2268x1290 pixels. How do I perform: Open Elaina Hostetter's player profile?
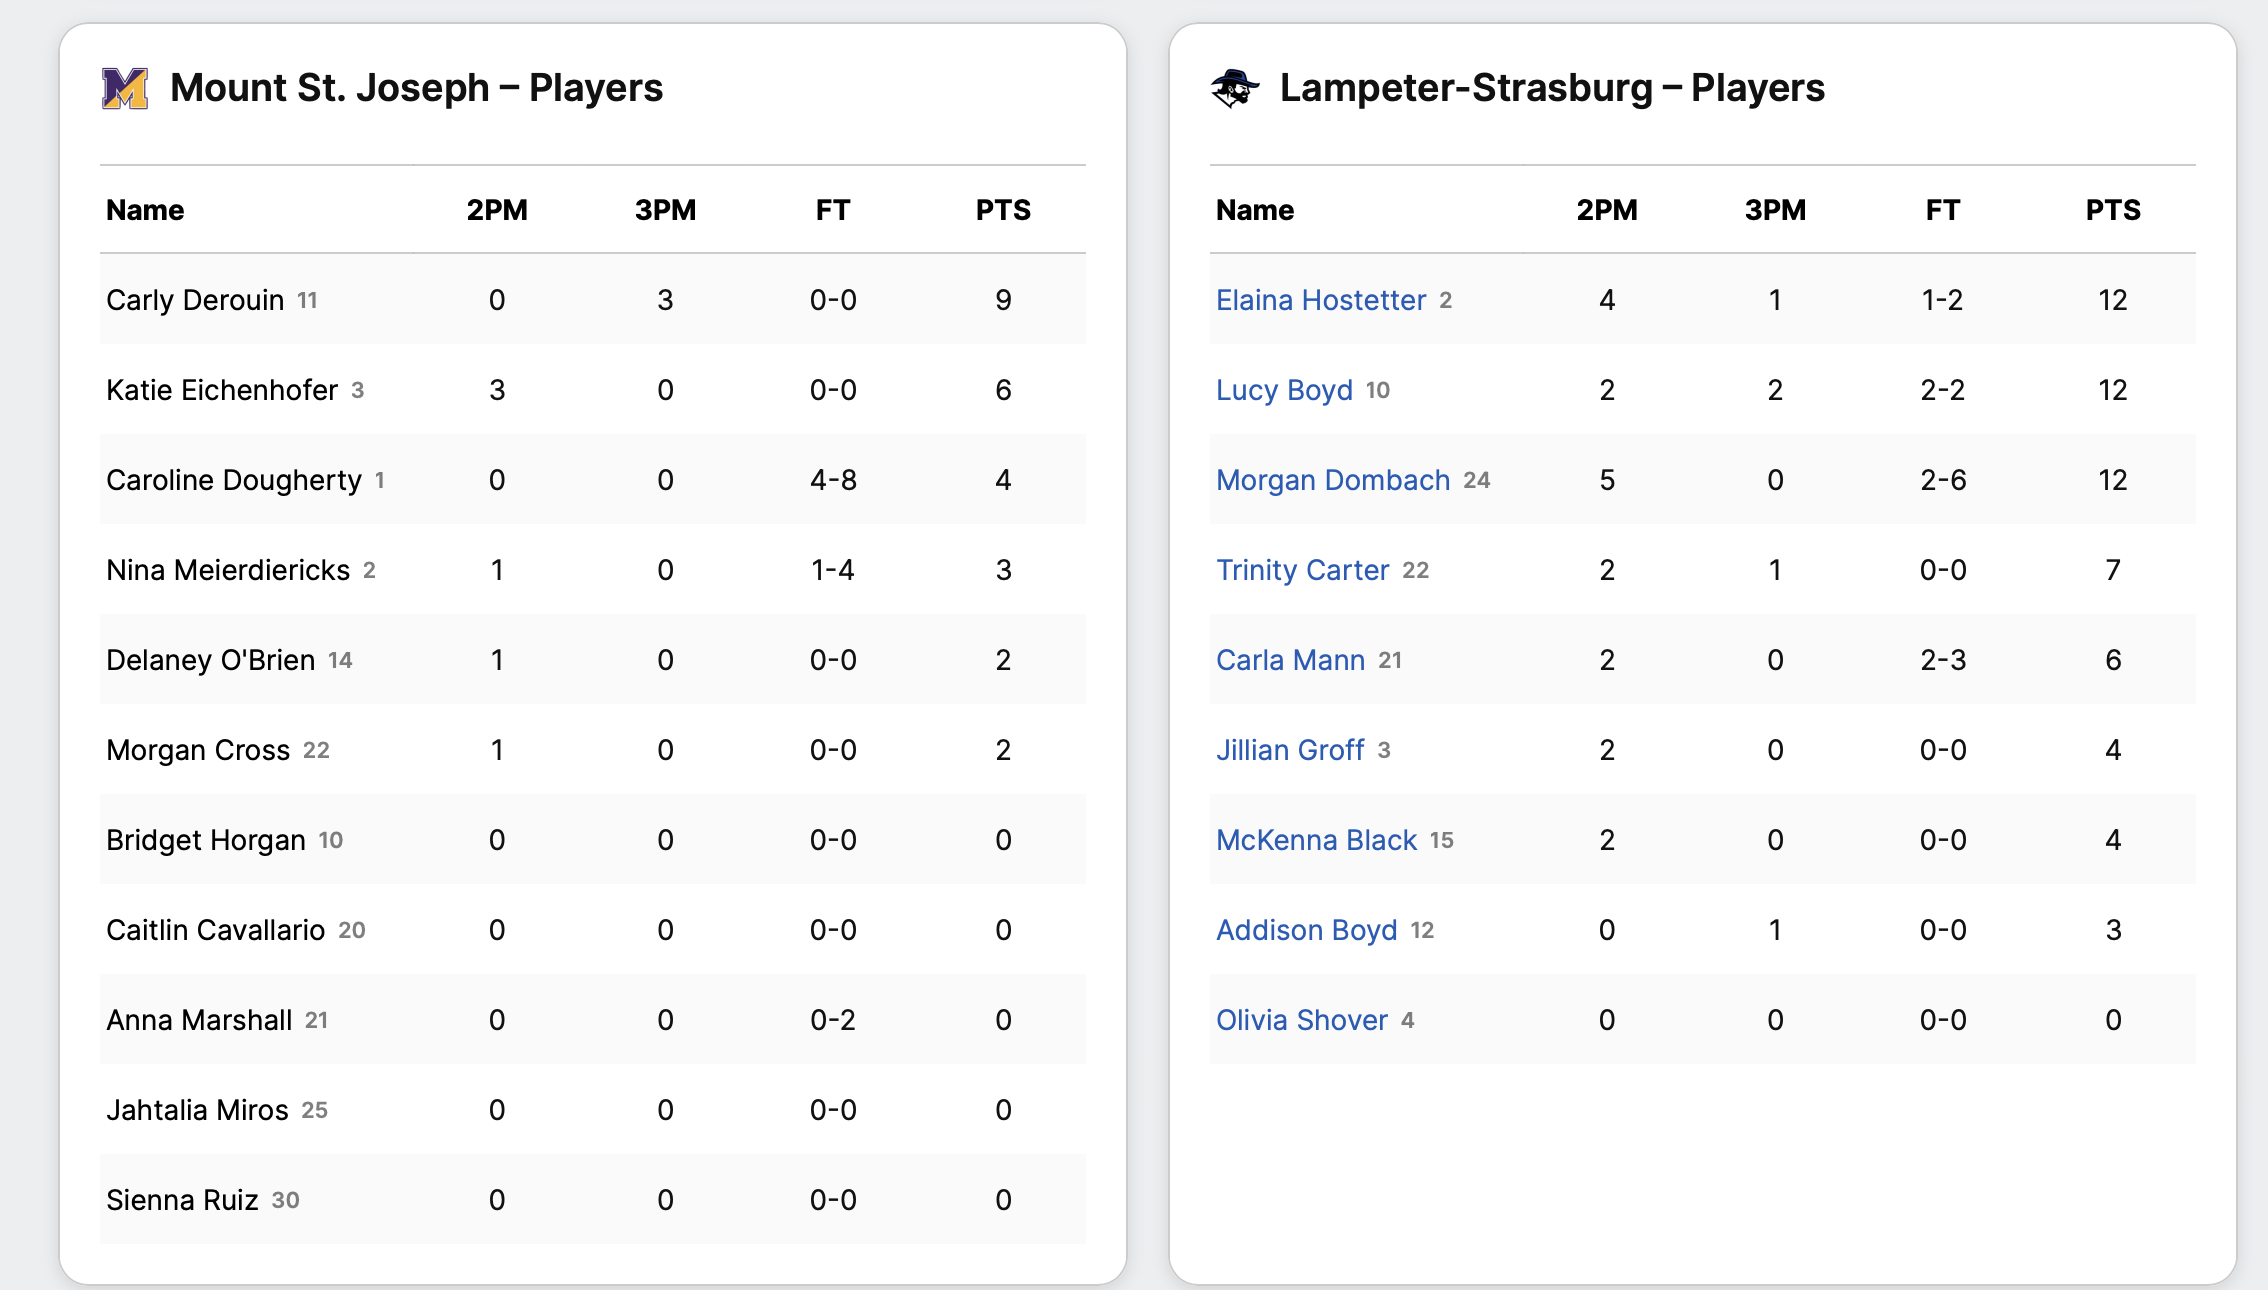point(1320,300)
